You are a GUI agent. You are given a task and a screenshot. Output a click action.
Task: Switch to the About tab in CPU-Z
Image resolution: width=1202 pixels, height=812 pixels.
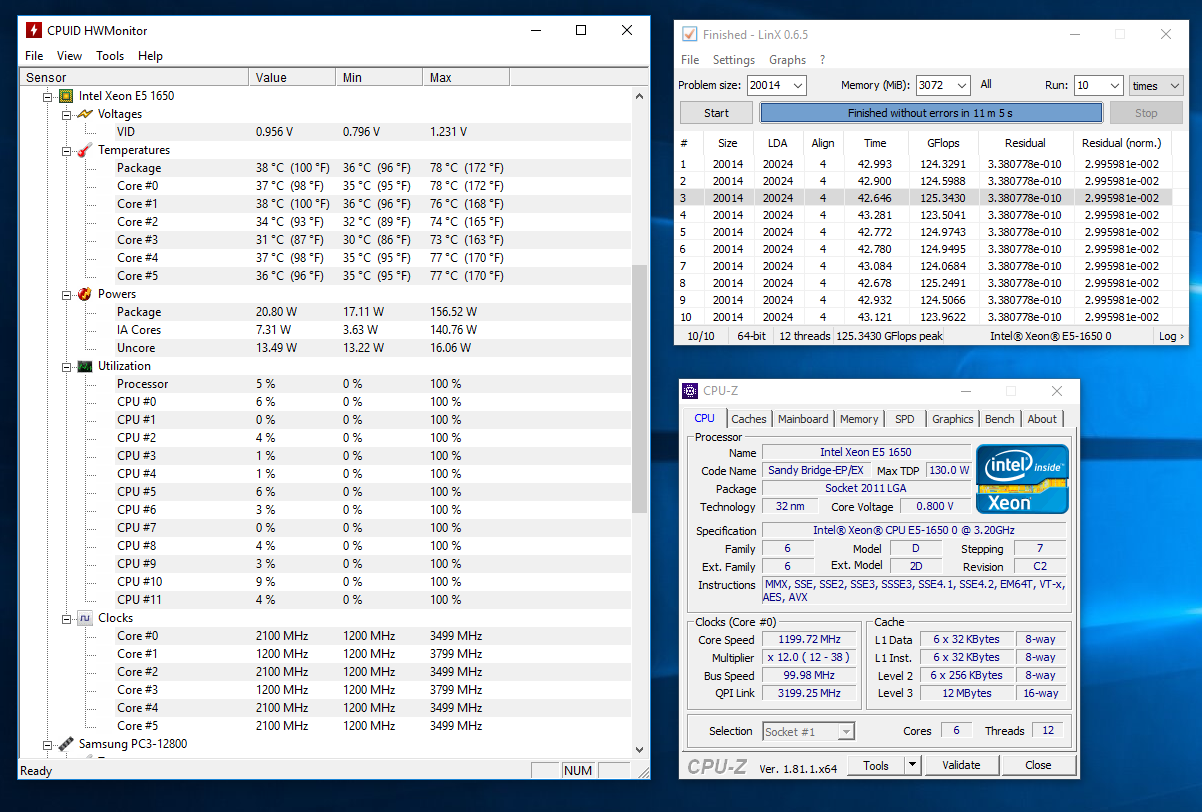pos(1042,419)
